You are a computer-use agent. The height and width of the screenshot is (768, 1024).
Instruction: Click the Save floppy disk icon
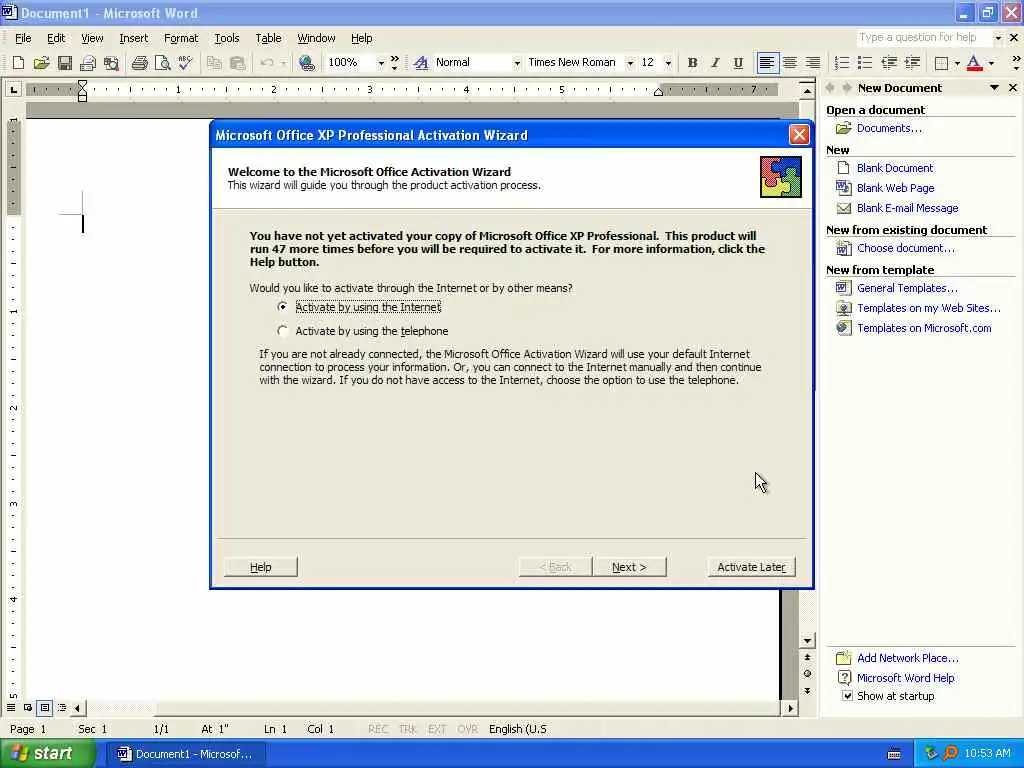[64, 63]
